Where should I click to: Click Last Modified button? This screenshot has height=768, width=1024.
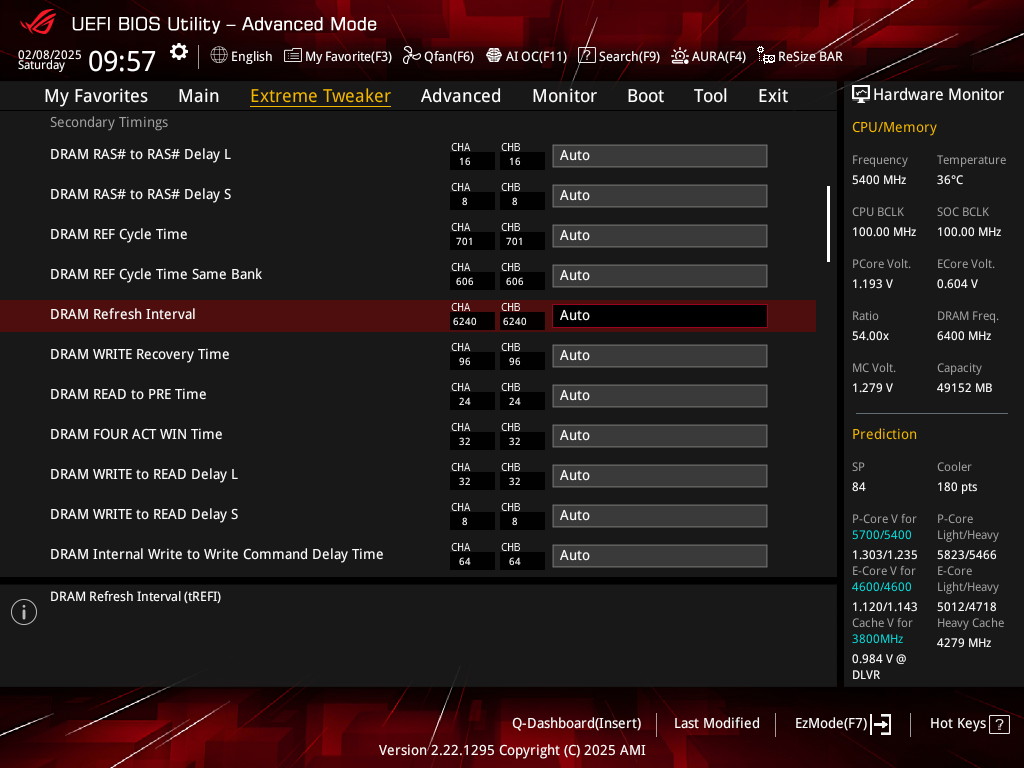click(x=716, y=724)
